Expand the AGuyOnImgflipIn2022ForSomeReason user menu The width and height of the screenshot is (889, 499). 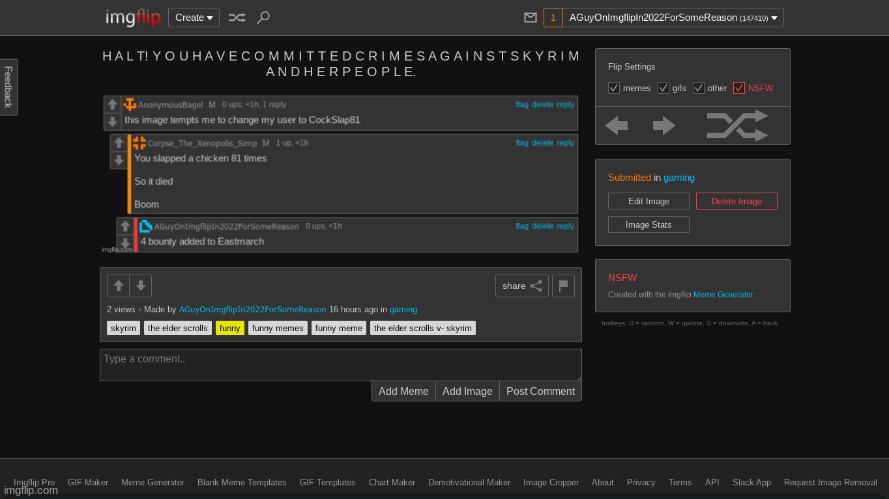click(x=673, y=18)
